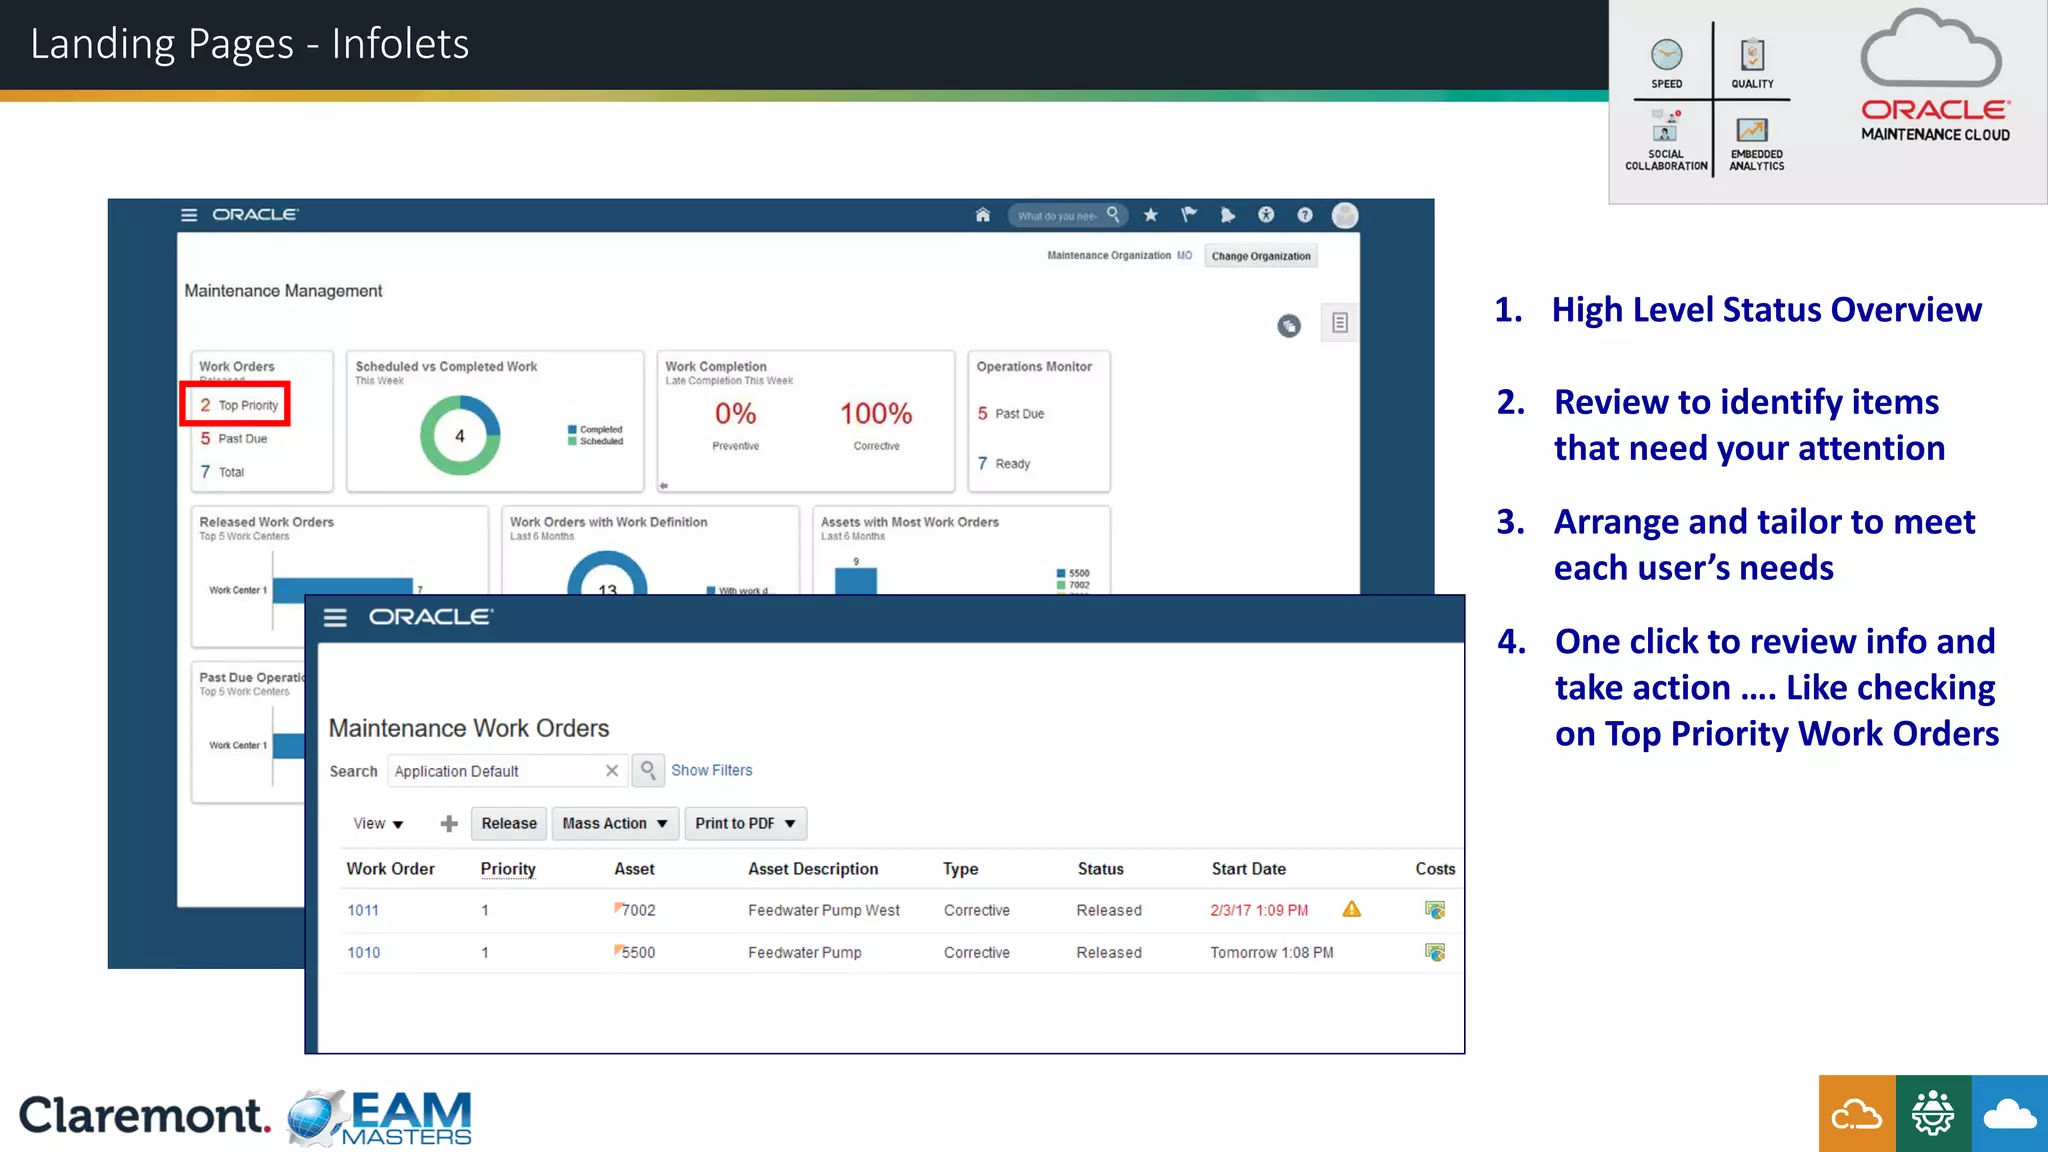The height and width of the screenshot is (1152, 2048).
Task: Expand the View dropdown menu
Action: (377, 824)
